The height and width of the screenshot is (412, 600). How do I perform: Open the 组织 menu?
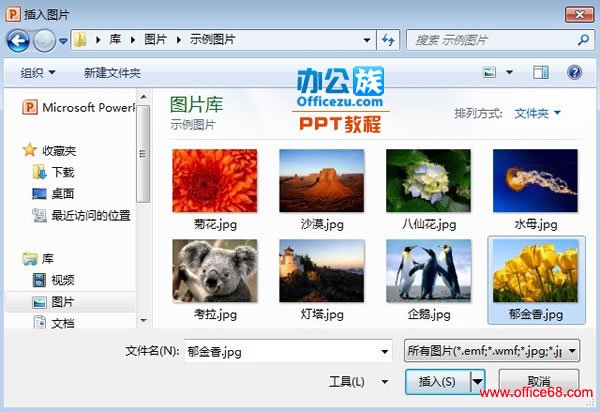click(x=38, y=72)
